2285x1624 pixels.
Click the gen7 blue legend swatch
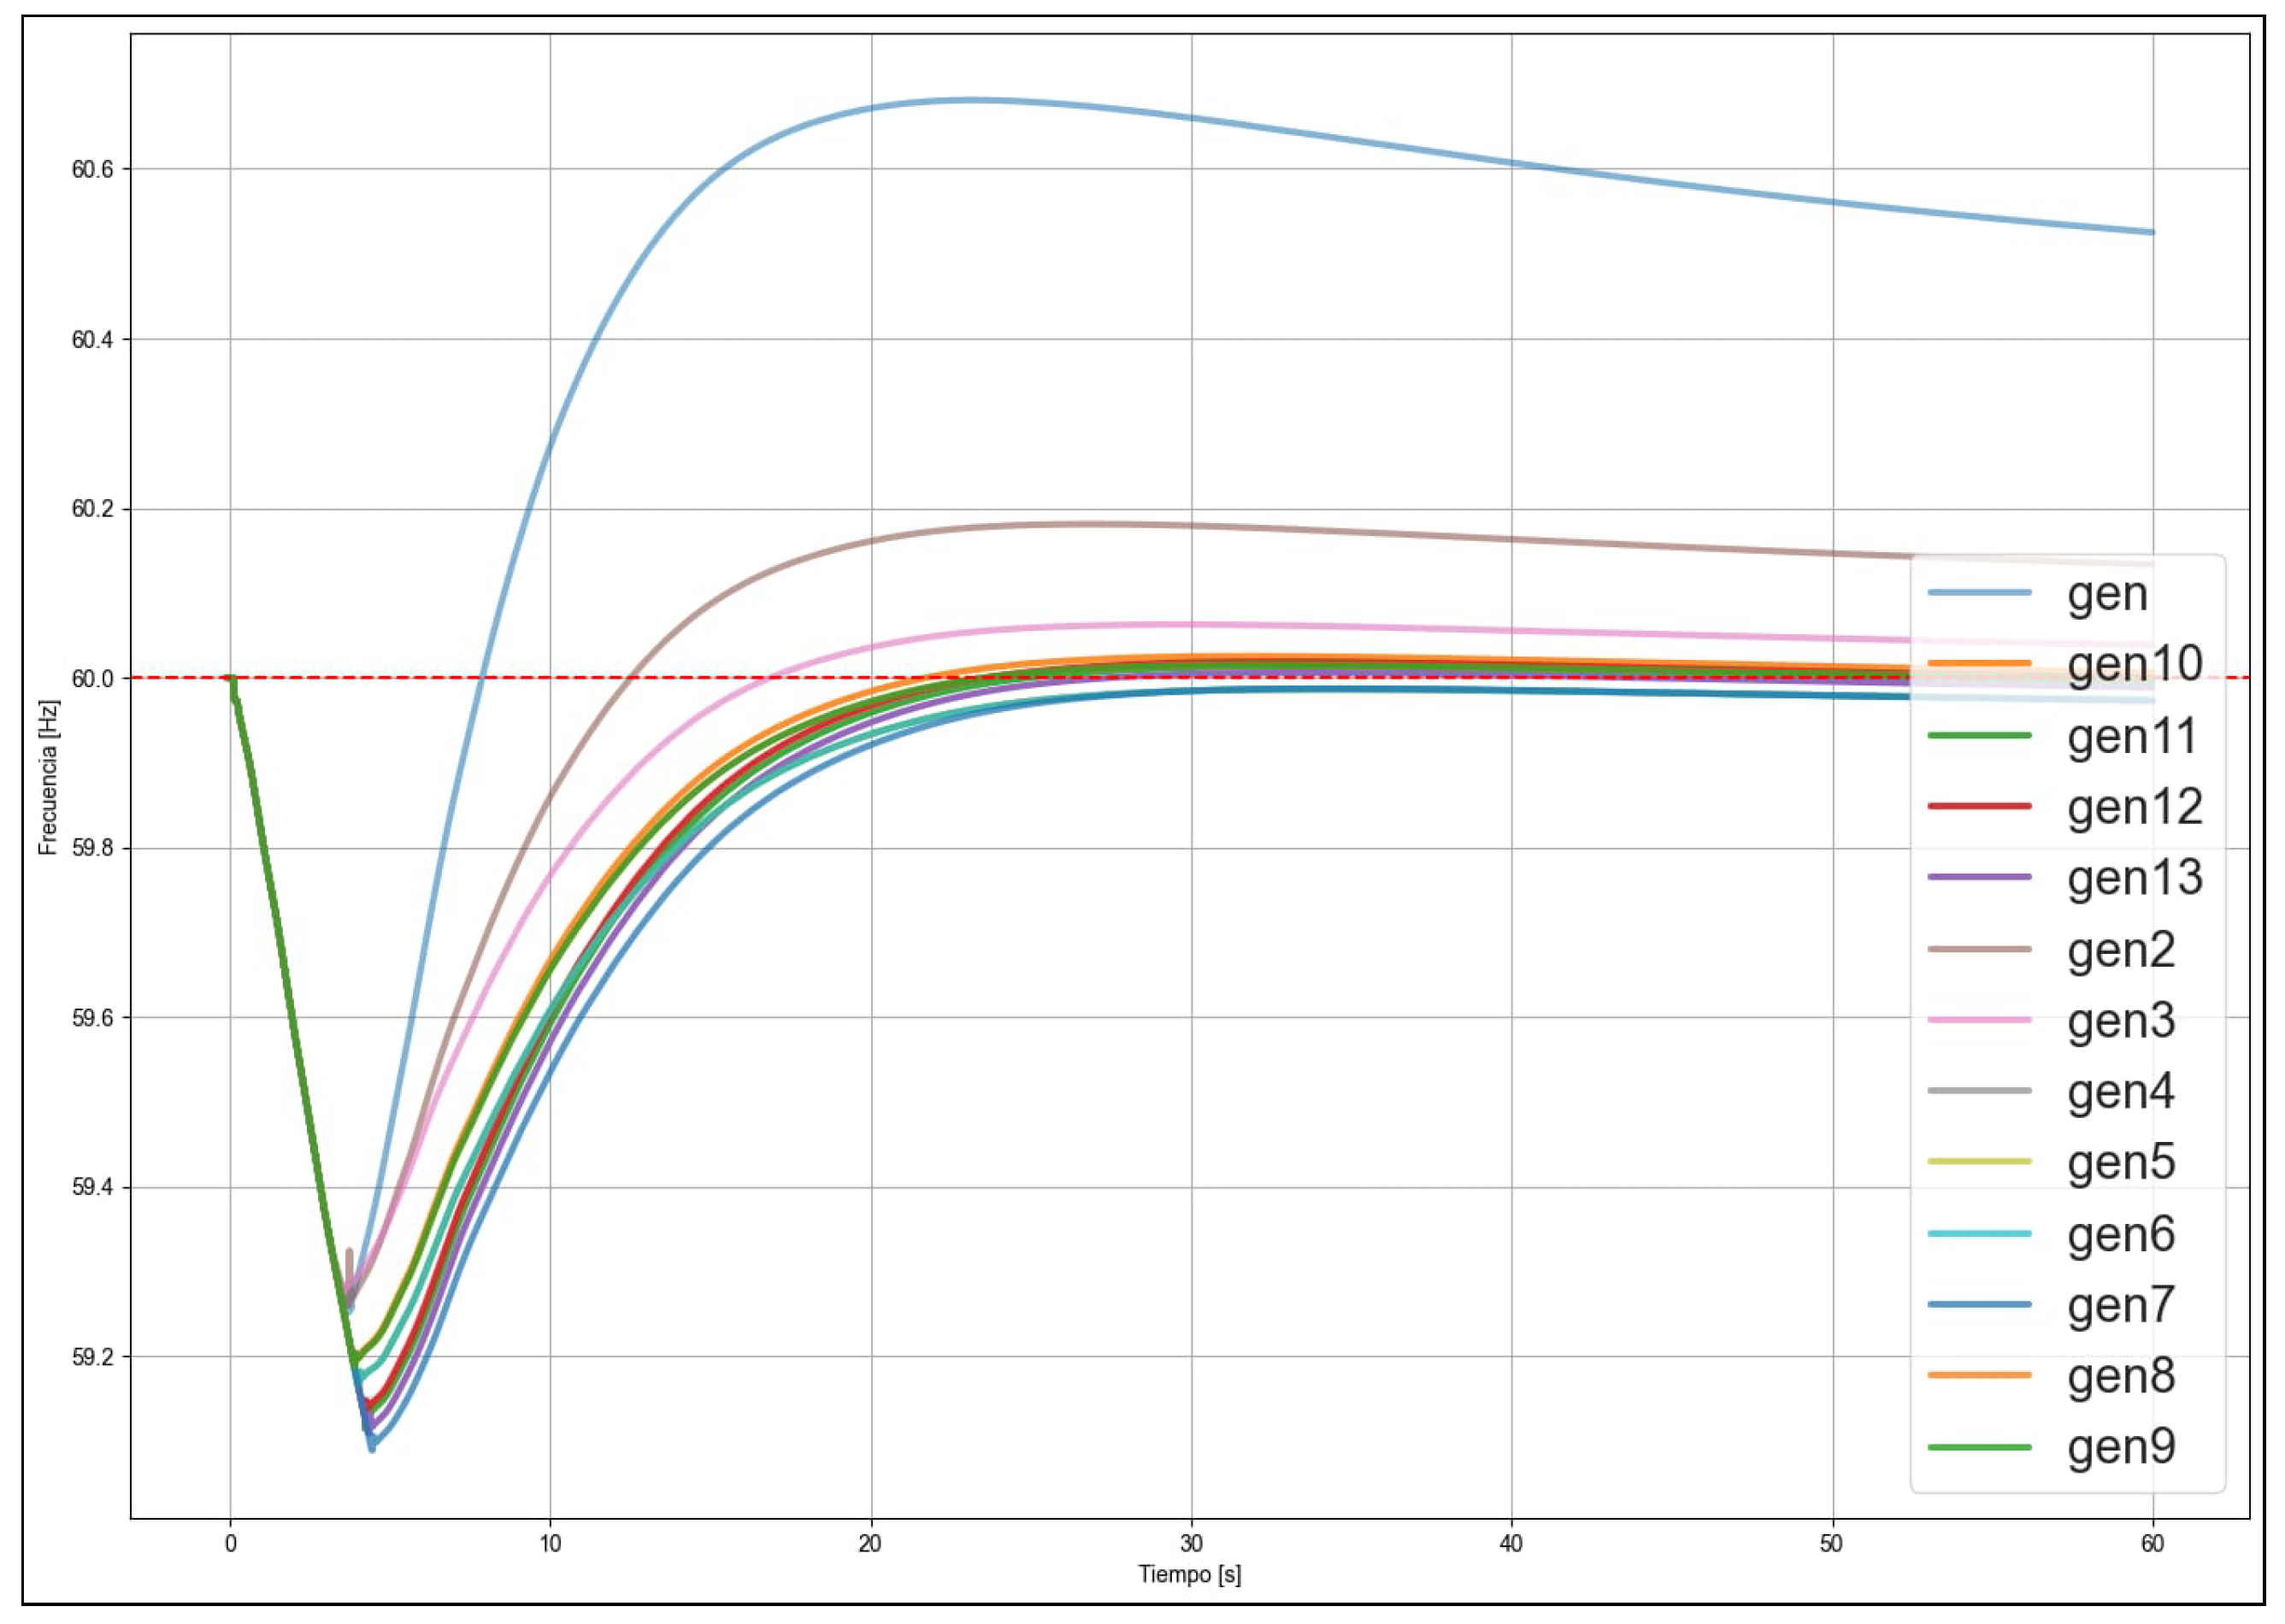tap(1978, 1305)
